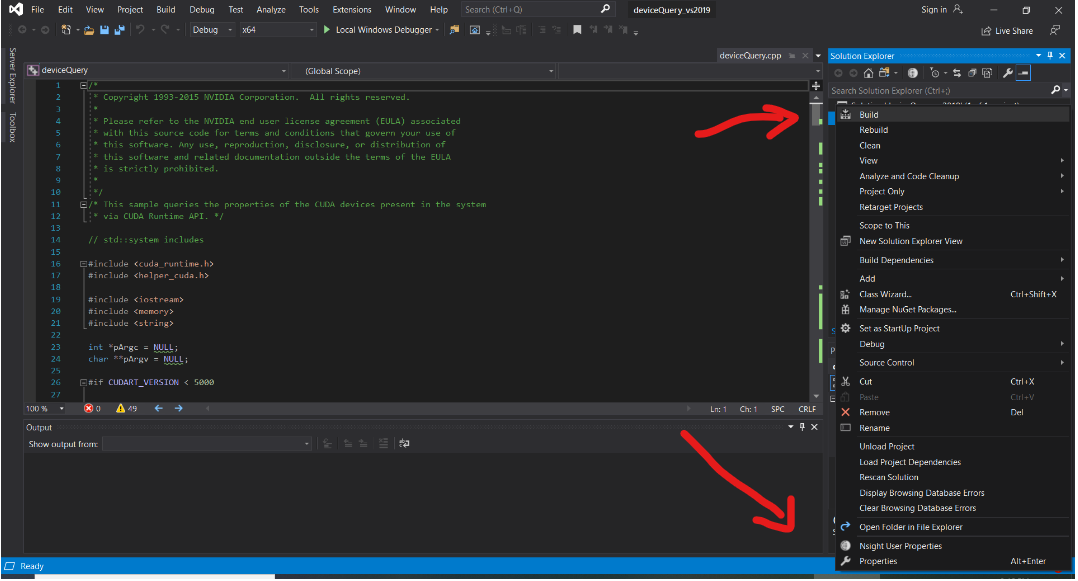Screen dimensions: 1078x581
Task: Click the Show All Files icon
Action: pyautogui.click(x=987, y=73)
